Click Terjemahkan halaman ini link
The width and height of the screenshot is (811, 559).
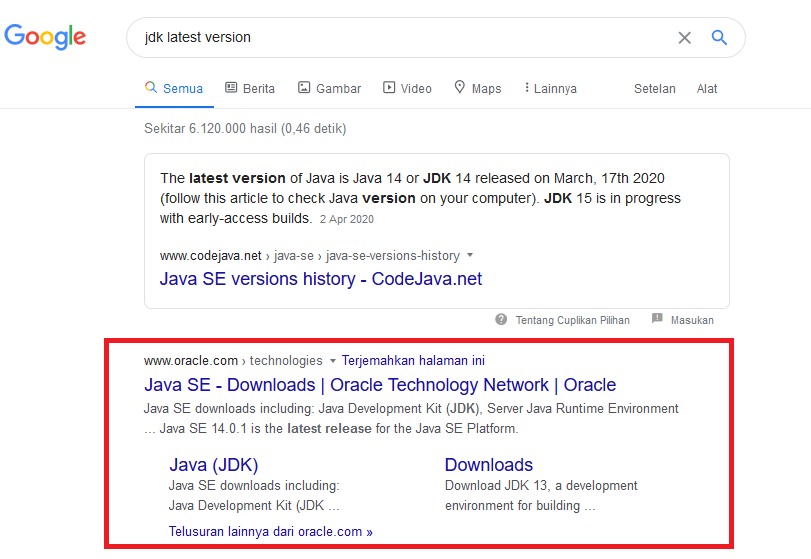413,360
